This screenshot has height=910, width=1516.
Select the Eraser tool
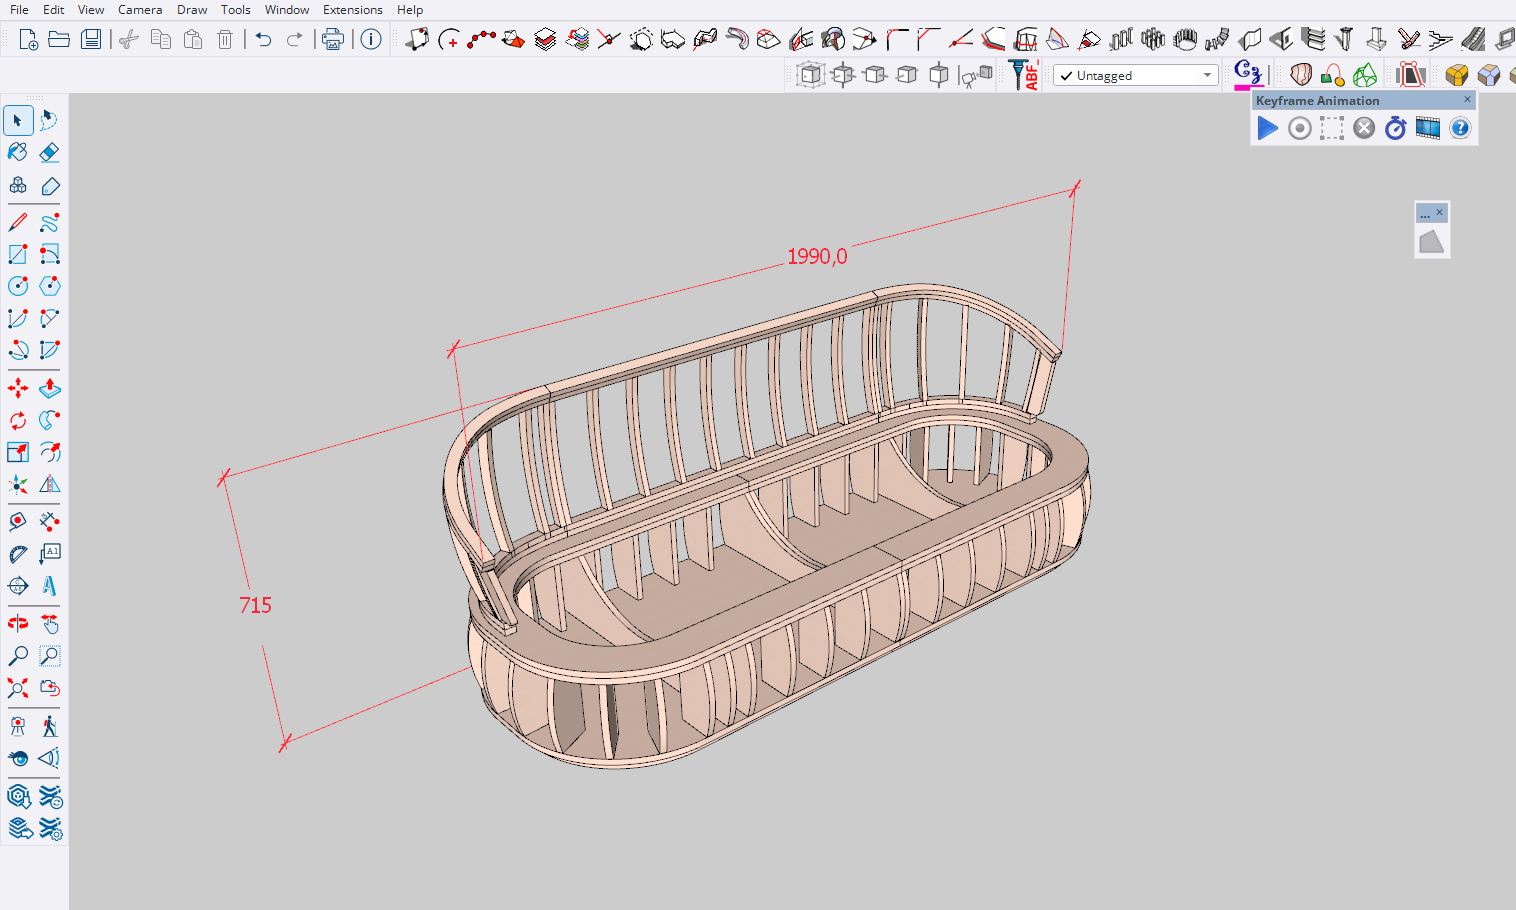[49, 152]
